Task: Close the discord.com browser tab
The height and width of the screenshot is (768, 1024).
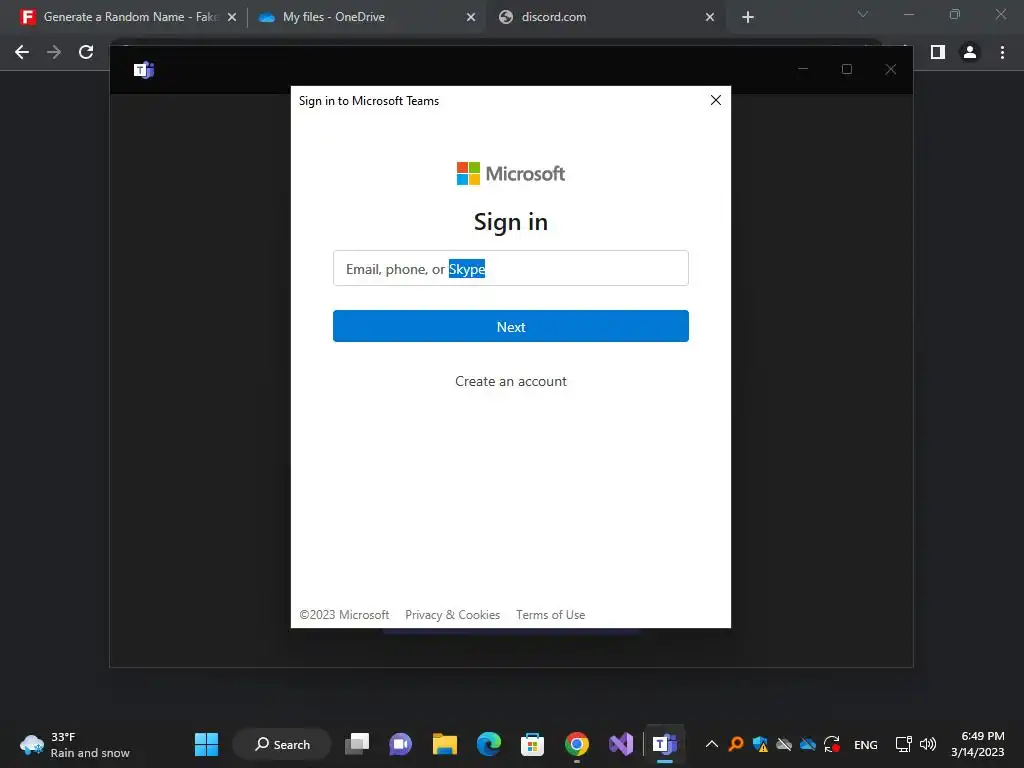Action: click(710, 17)
